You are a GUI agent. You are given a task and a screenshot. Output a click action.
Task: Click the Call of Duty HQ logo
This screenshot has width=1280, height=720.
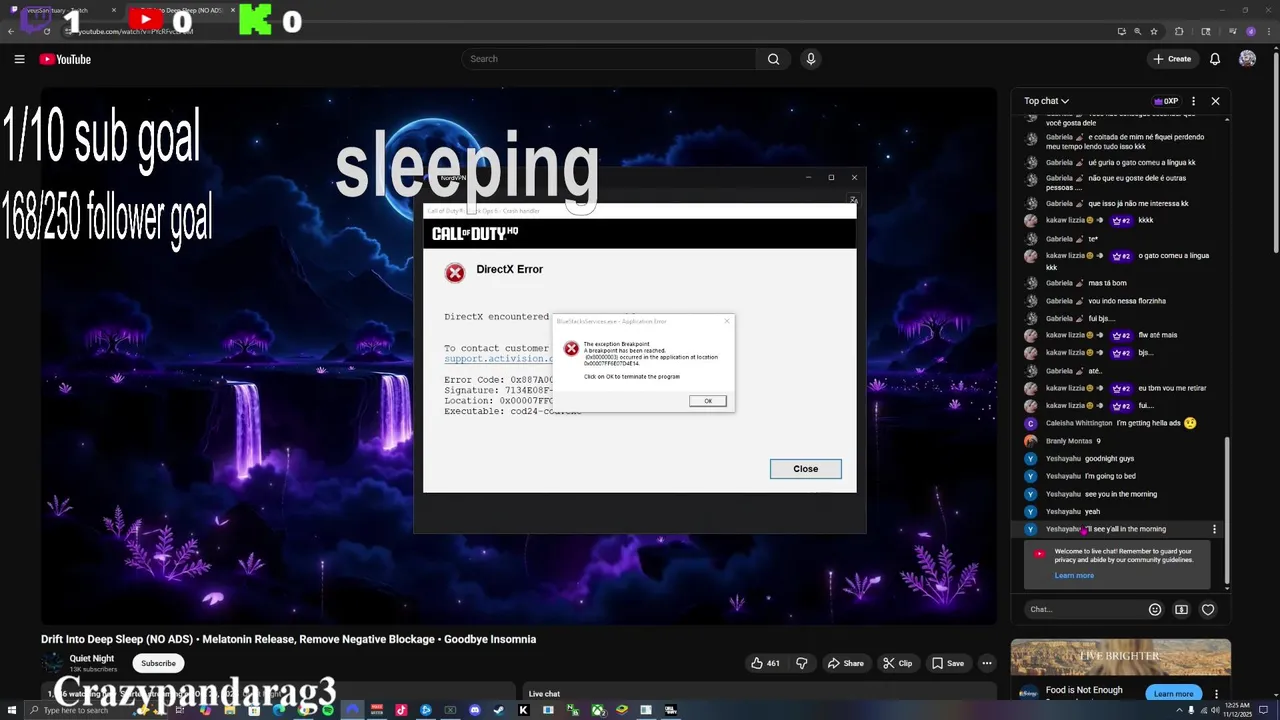(x=475, y=234)
